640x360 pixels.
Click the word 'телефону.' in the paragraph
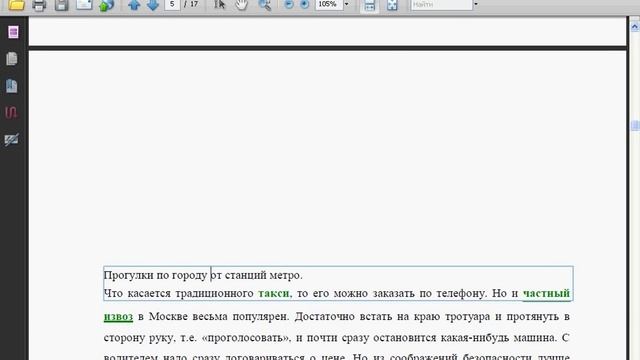[x=462, y=293]
